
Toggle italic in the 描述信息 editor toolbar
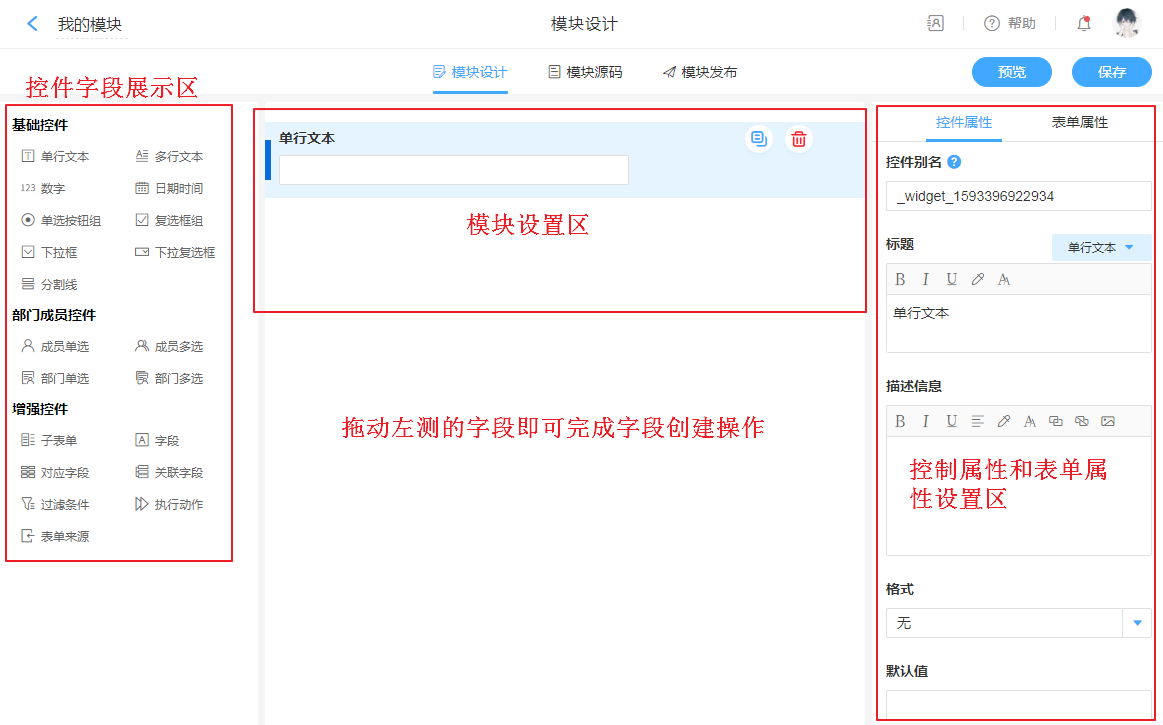coord(926,421)
